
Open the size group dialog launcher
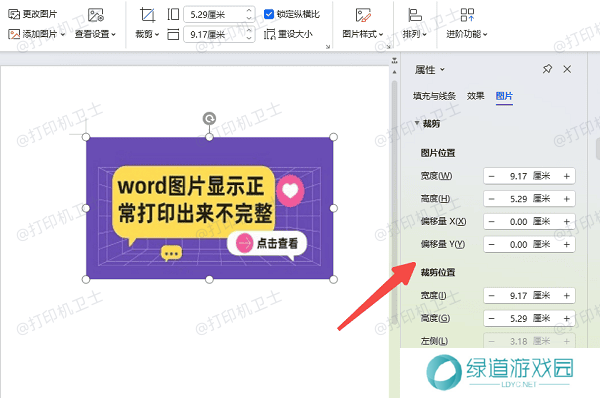pos(328,47)
